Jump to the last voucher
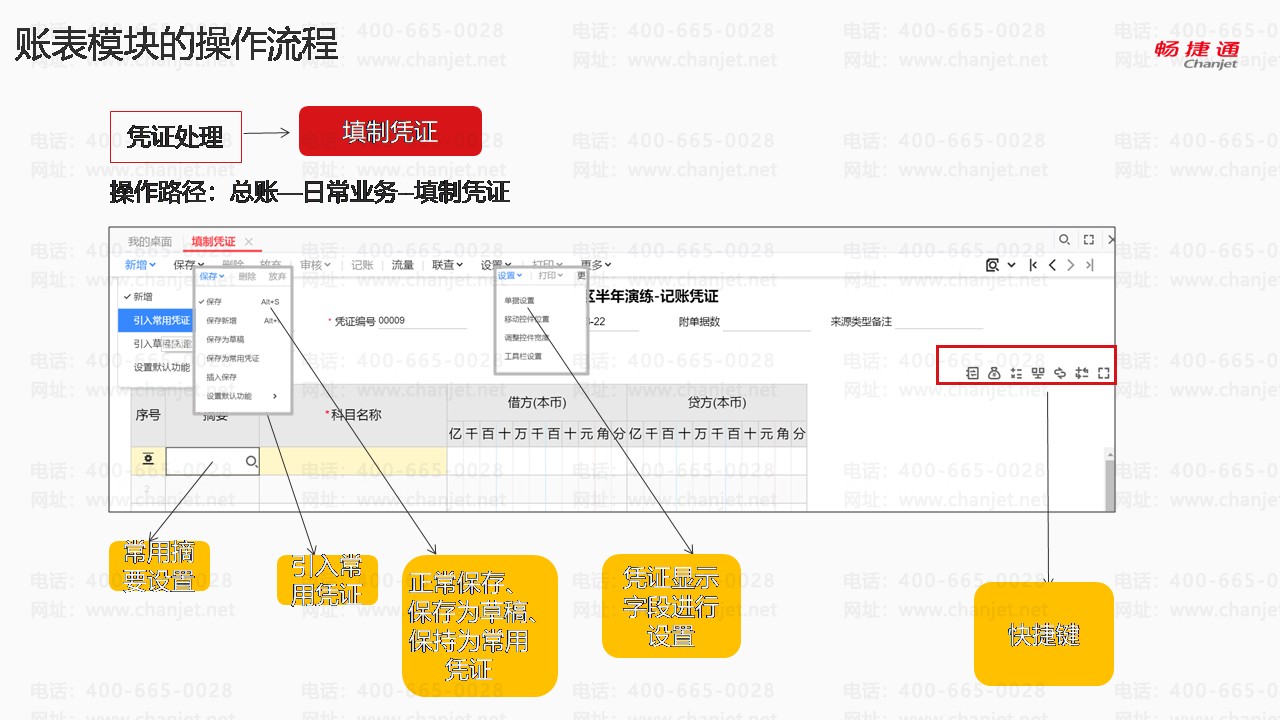 click(1089, 265)
